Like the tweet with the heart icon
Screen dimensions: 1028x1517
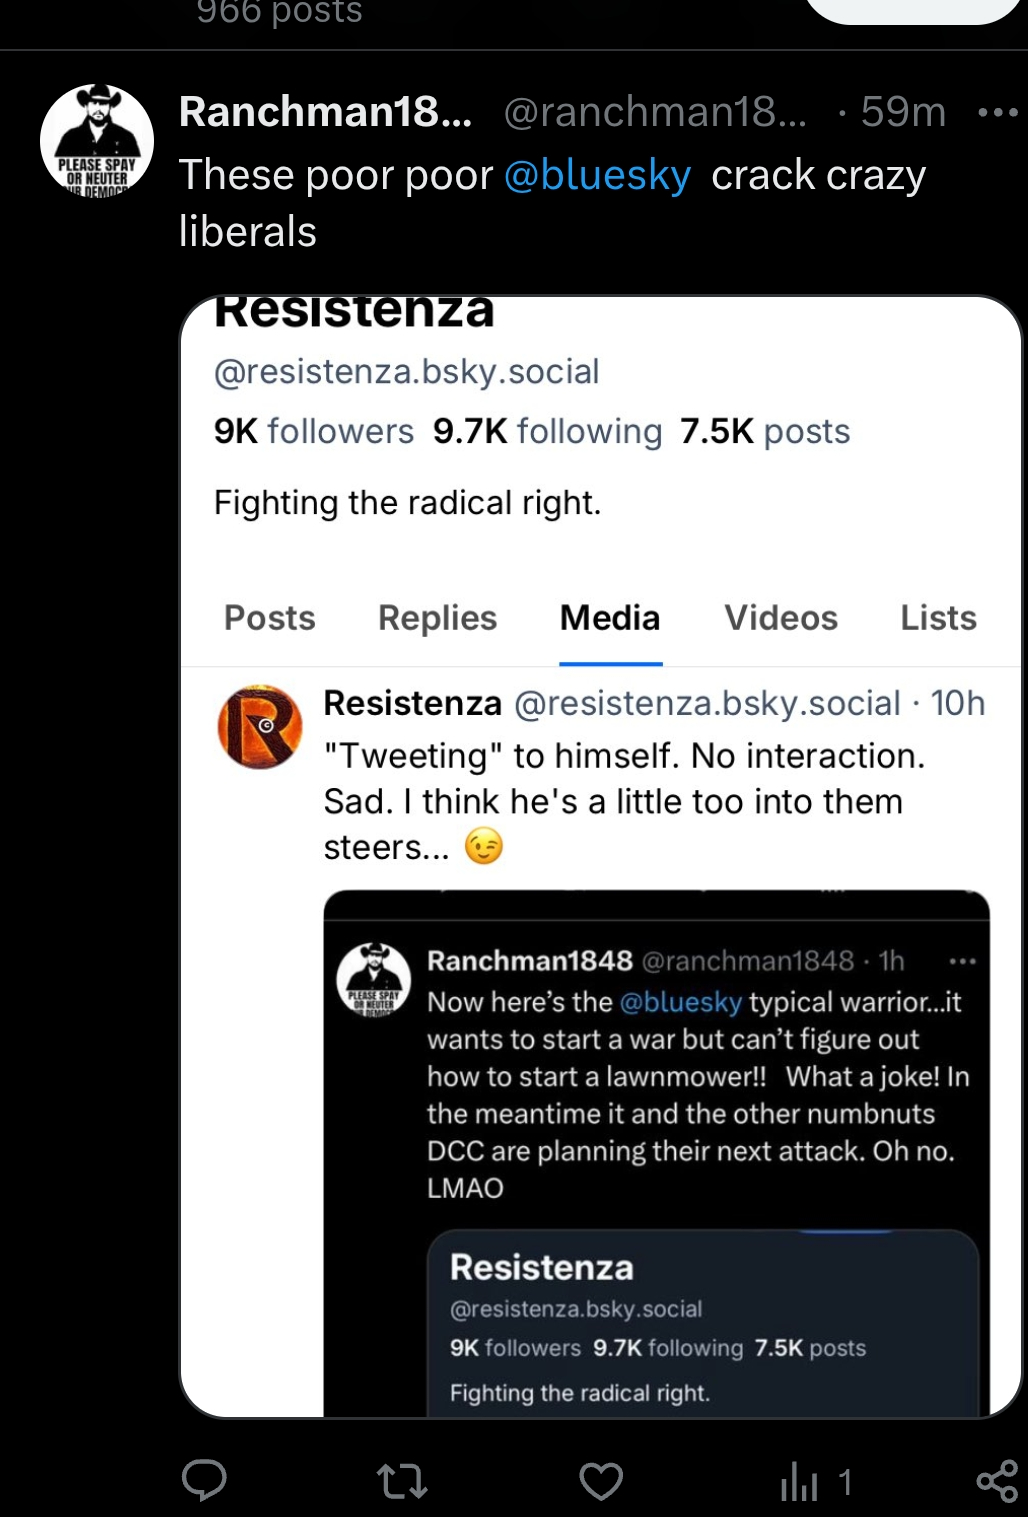(601, 1481)
